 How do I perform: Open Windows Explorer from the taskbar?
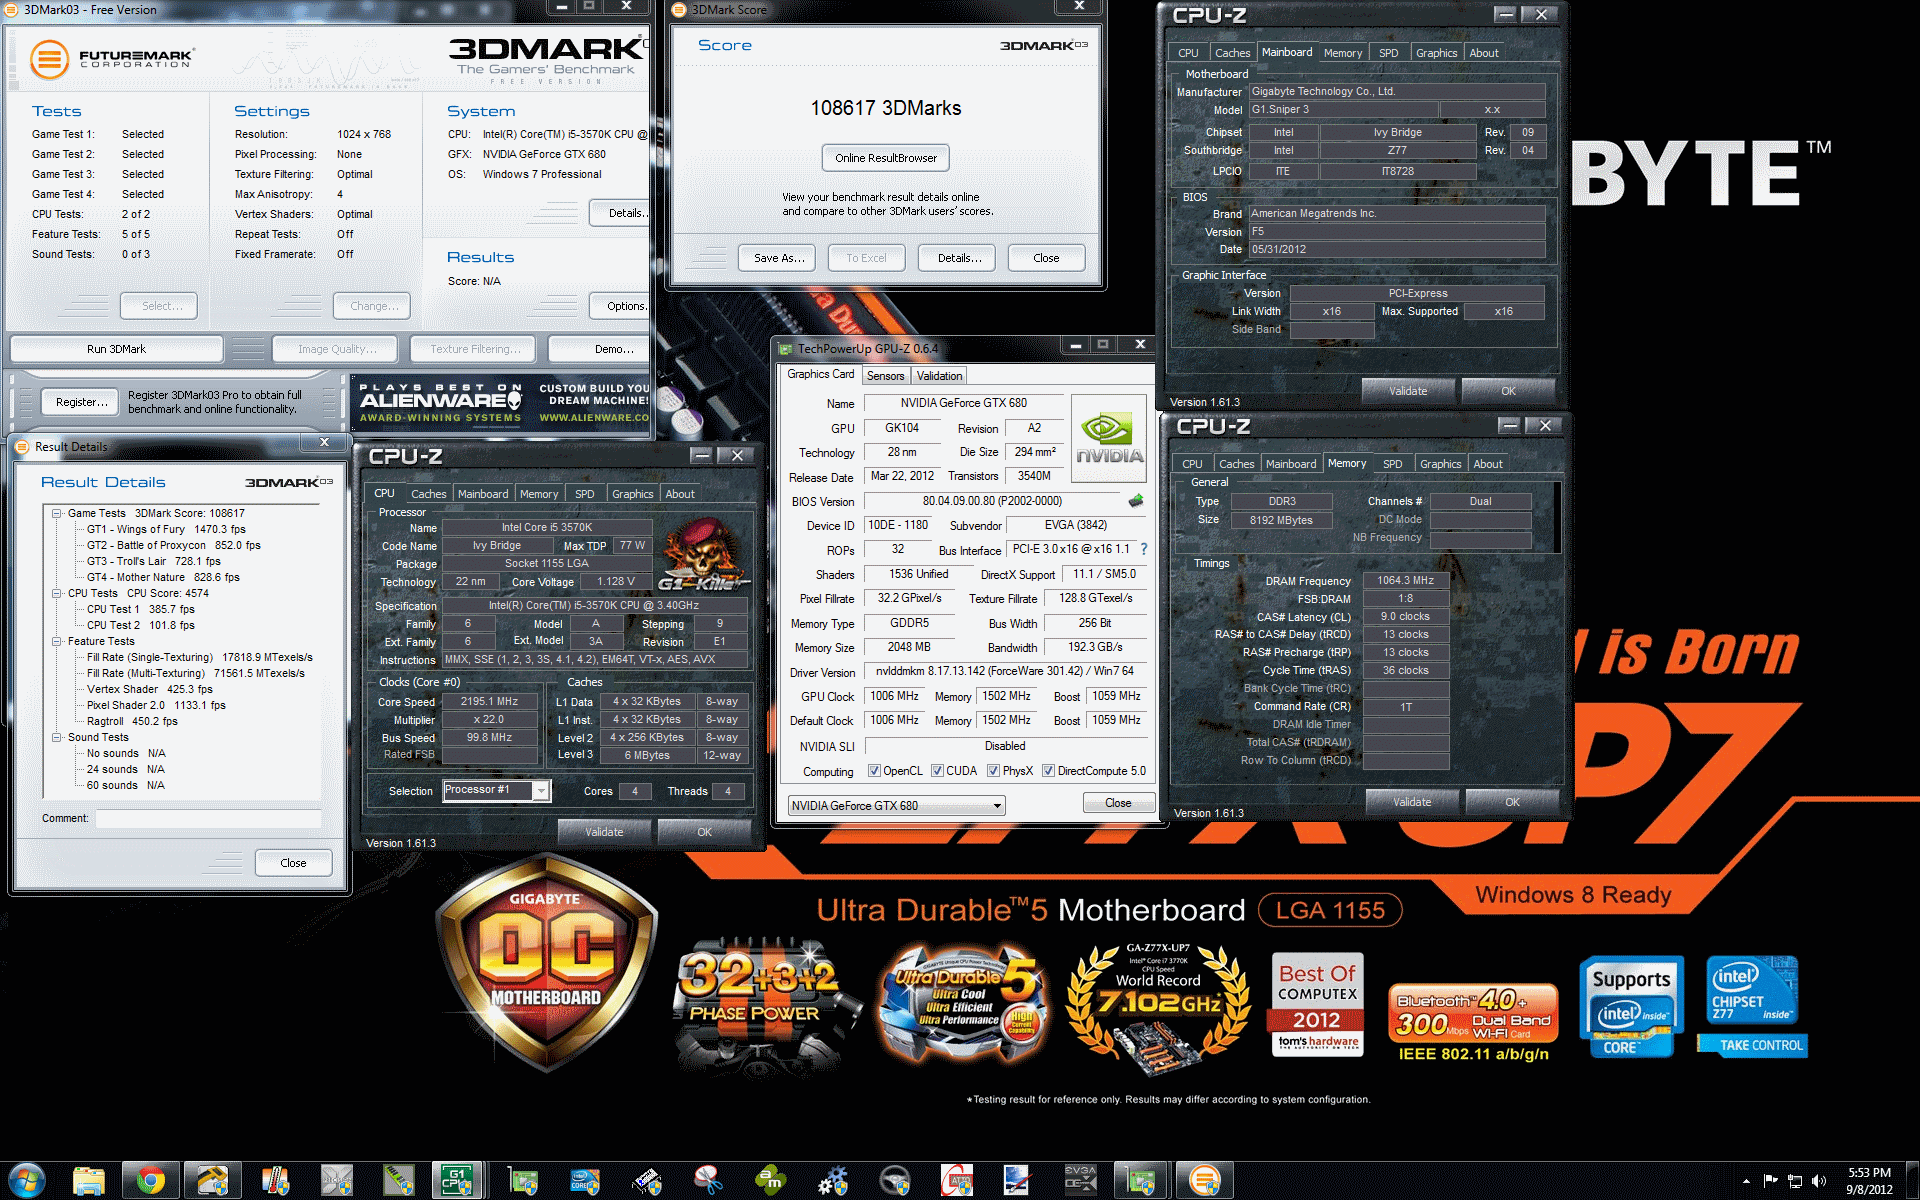[x=89, y=1181]
